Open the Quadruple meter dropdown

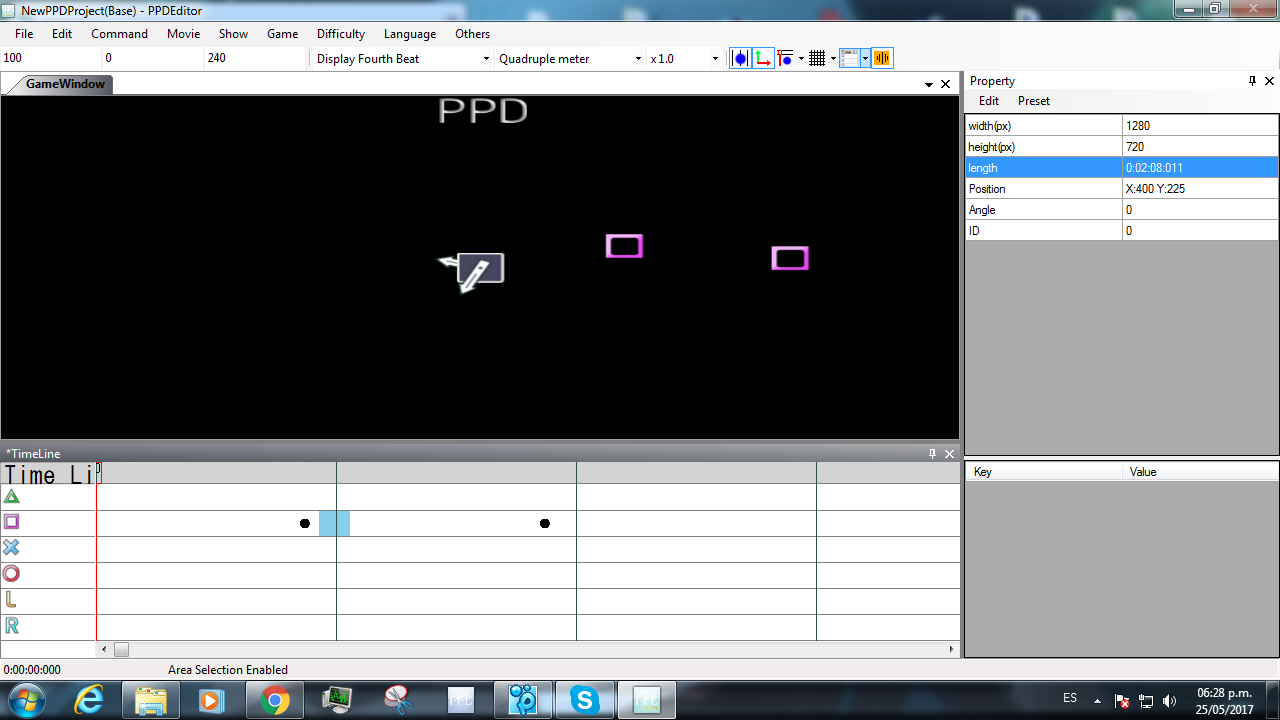tap(570, 59)
